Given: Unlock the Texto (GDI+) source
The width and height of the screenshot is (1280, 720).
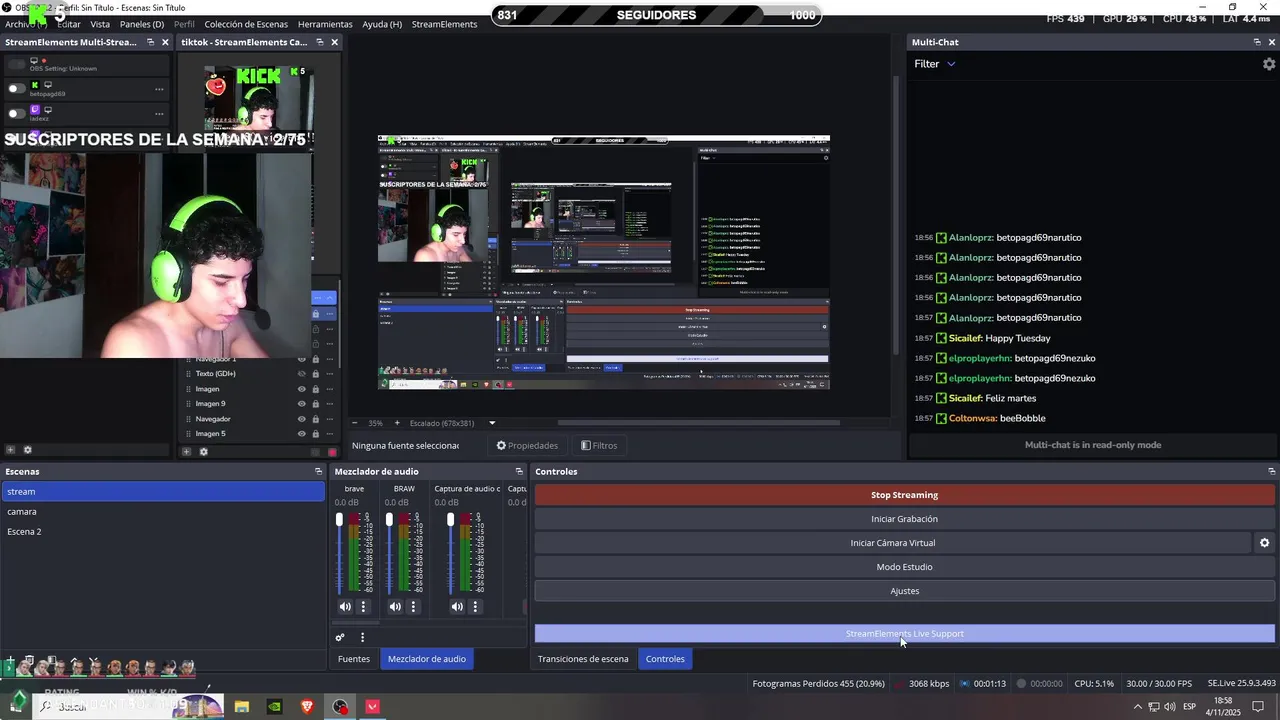Looking at the screenshot, I should (316, 374).
